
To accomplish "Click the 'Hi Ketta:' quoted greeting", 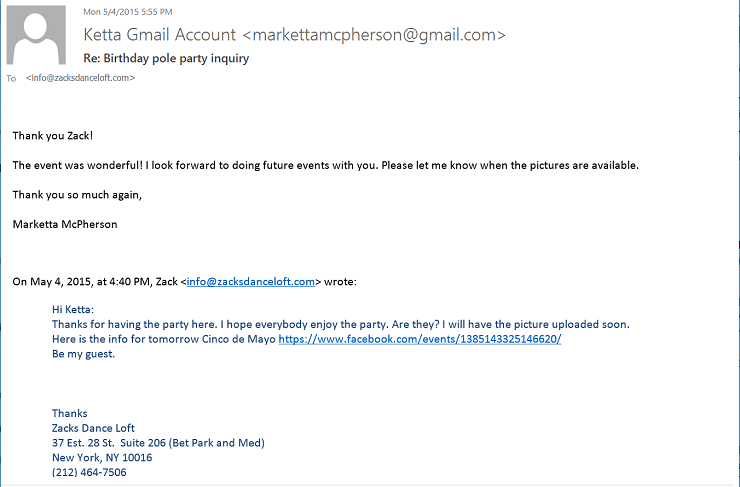I will click(73, 310).
